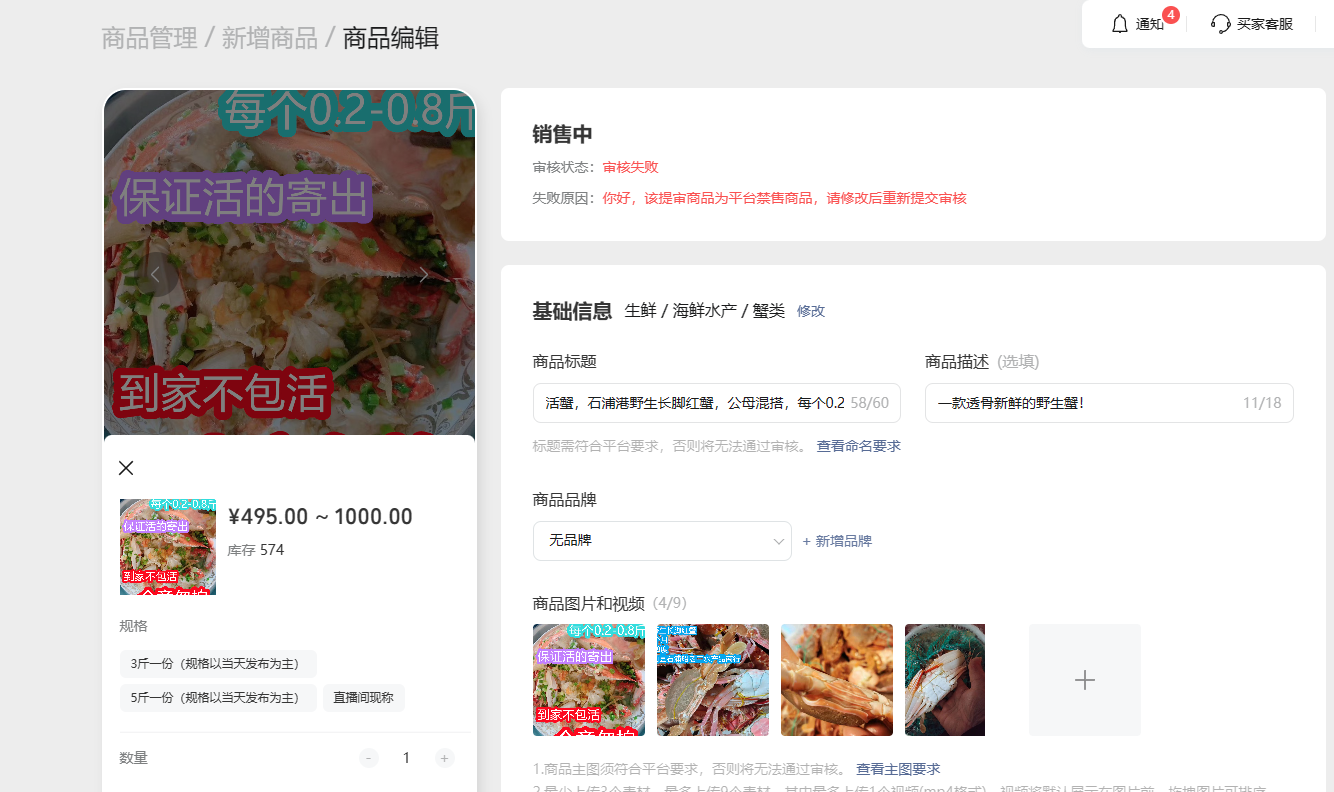The height and width of the screenshot is (792, 1334).
Task: Click the 库存 574 text
Action: [x=256, y=550]
